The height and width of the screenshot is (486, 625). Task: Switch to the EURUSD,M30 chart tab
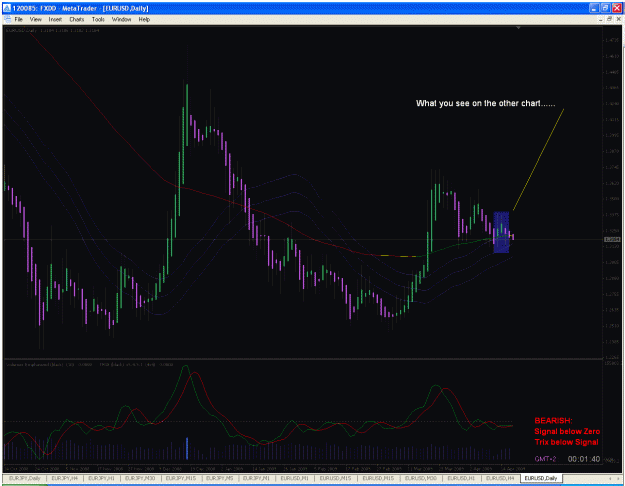(421, 478)
